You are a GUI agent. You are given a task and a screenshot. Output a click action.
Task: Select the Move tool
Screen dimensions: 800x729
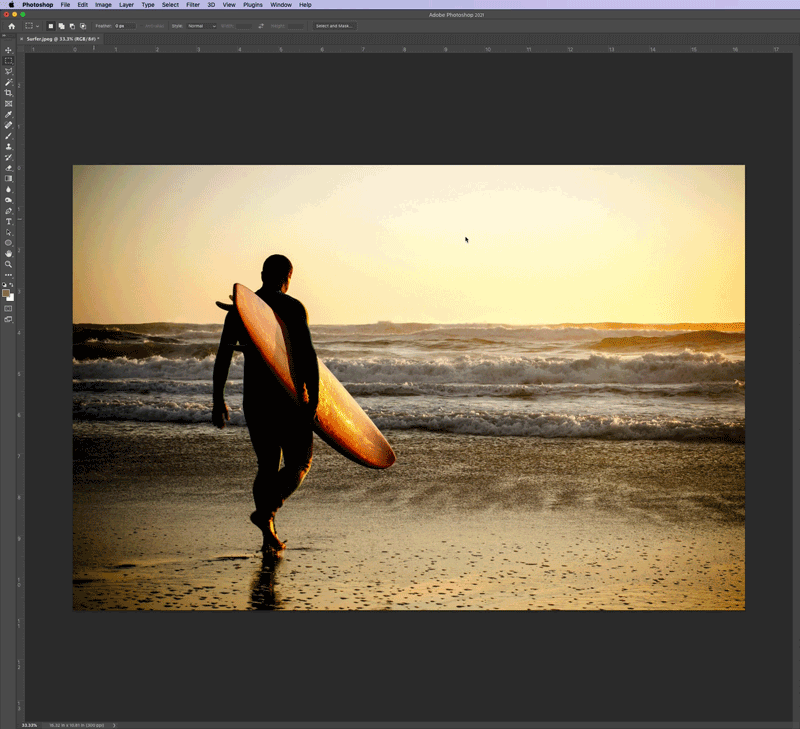pos(8,50)
